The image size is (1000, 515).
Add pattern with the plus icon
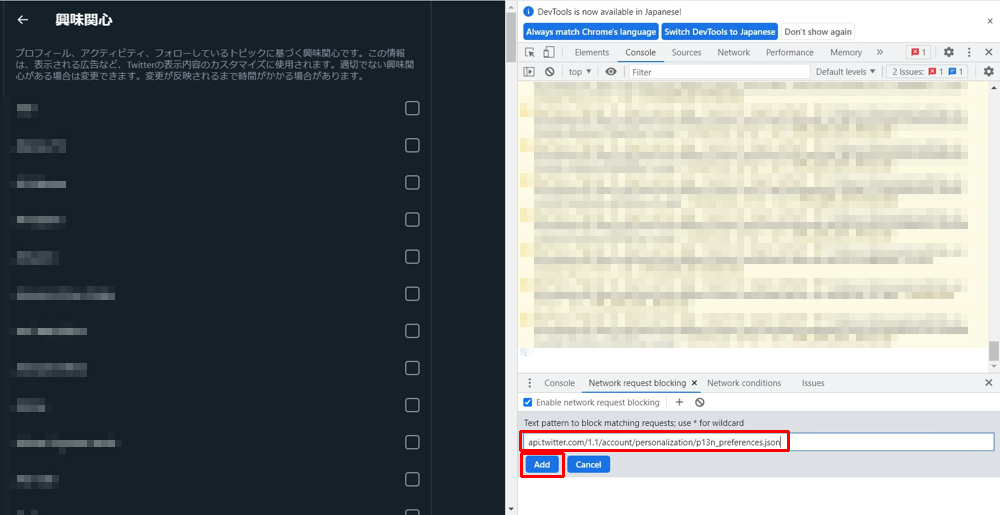(x=679, y=402)
